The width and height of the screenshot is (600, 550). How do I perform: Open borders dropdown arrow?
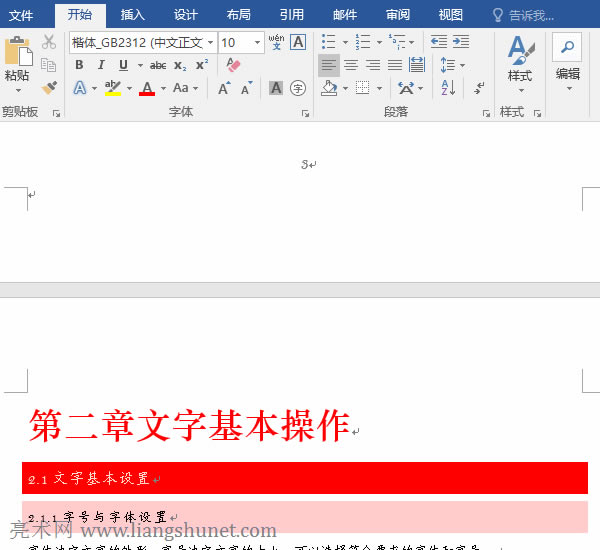point(379,88)
